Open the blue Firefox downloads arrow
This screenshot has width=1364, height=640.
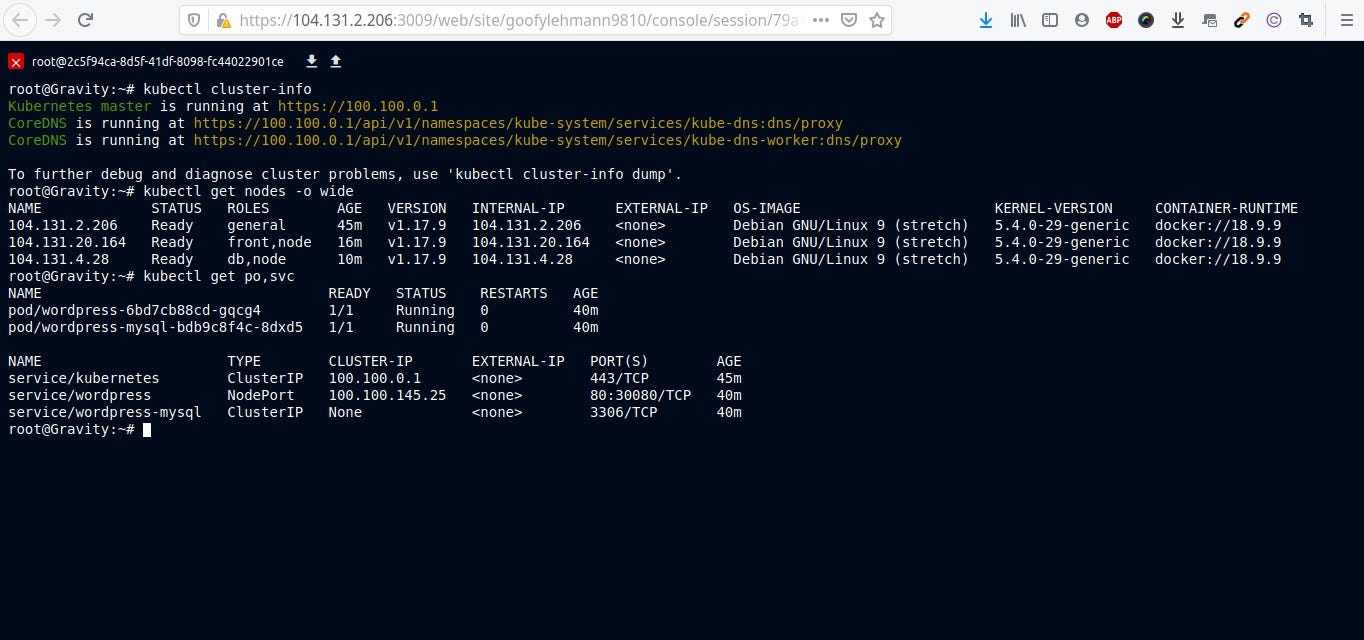(986, 20)
